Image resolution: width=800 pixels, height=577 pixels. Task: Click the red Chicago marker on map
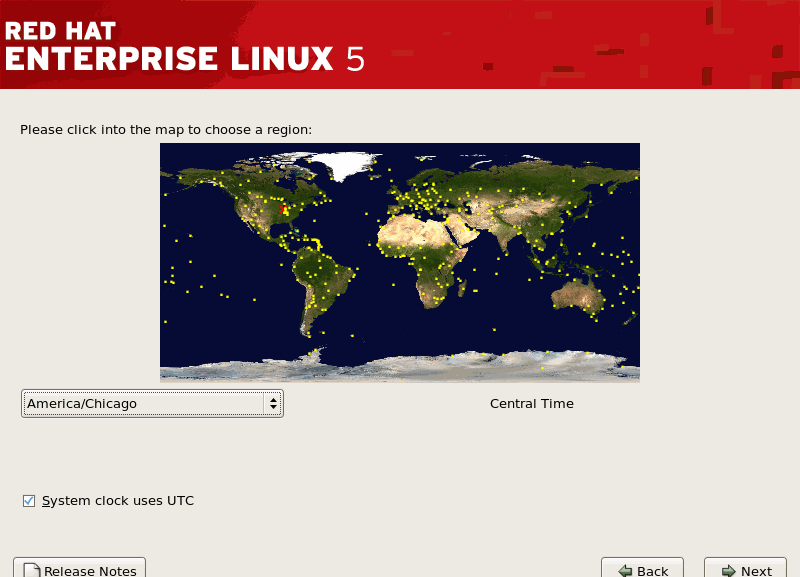pyautogui.click(x=284, y=210)
